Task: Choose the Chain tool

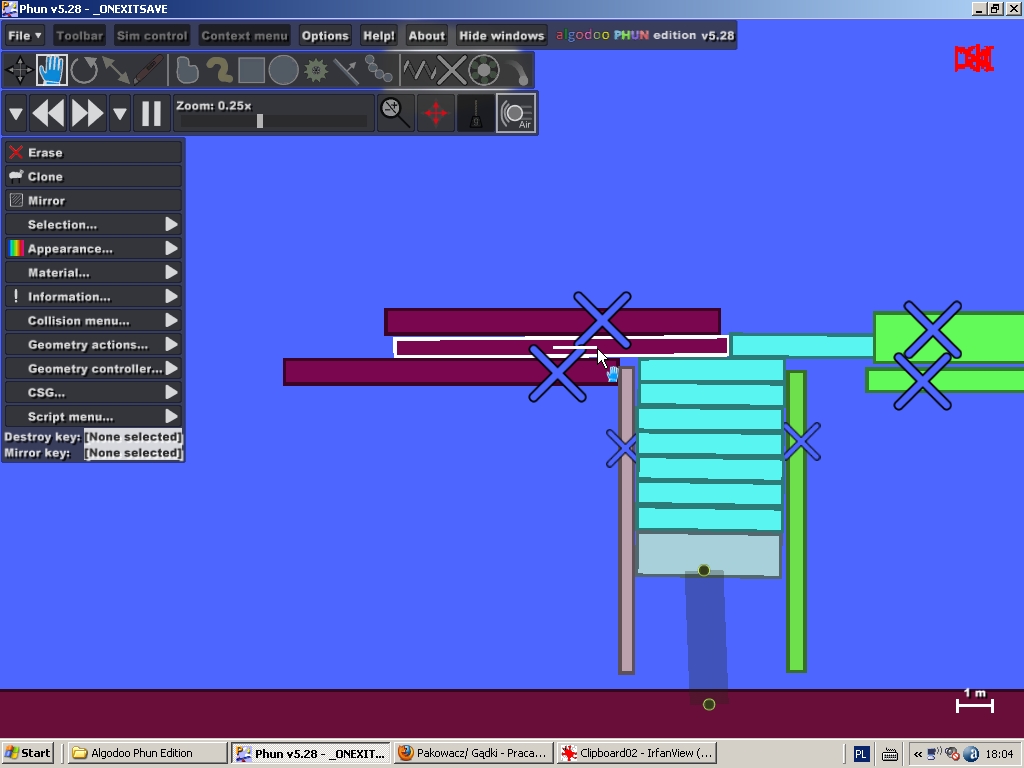Action: 379,70
